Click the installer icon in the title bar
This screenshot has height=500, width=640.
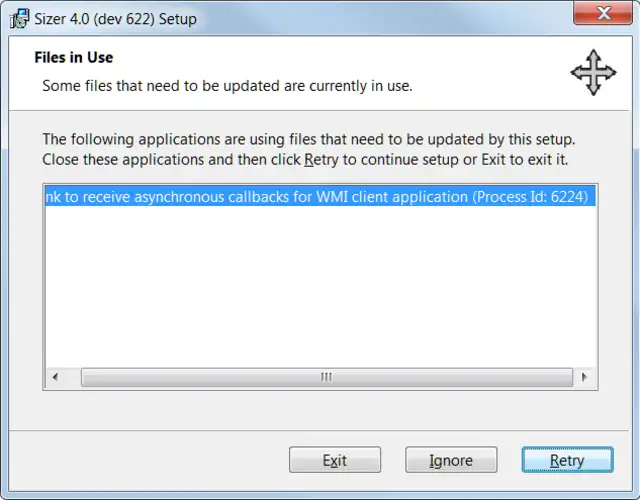pyautogui.click(x=19, y=19)
